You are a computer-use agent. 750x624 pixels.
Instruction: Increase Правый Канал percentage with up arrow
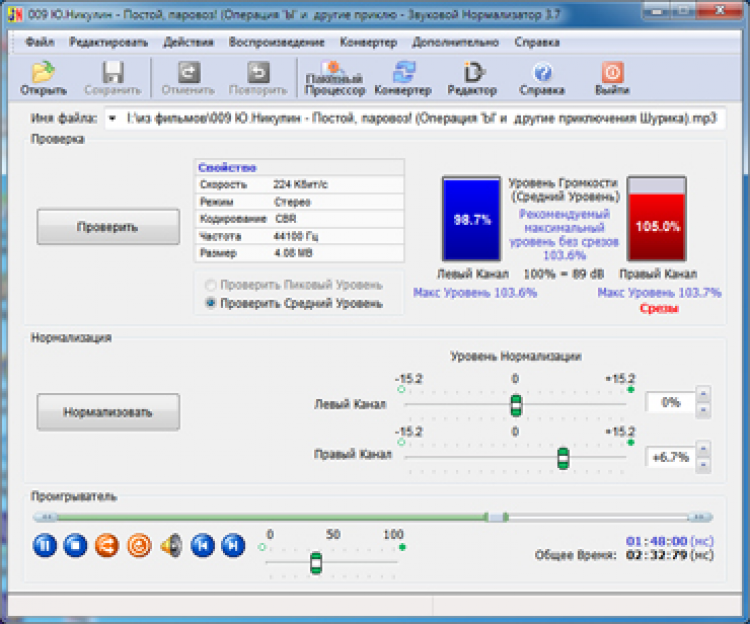click(x=703, y=449)
